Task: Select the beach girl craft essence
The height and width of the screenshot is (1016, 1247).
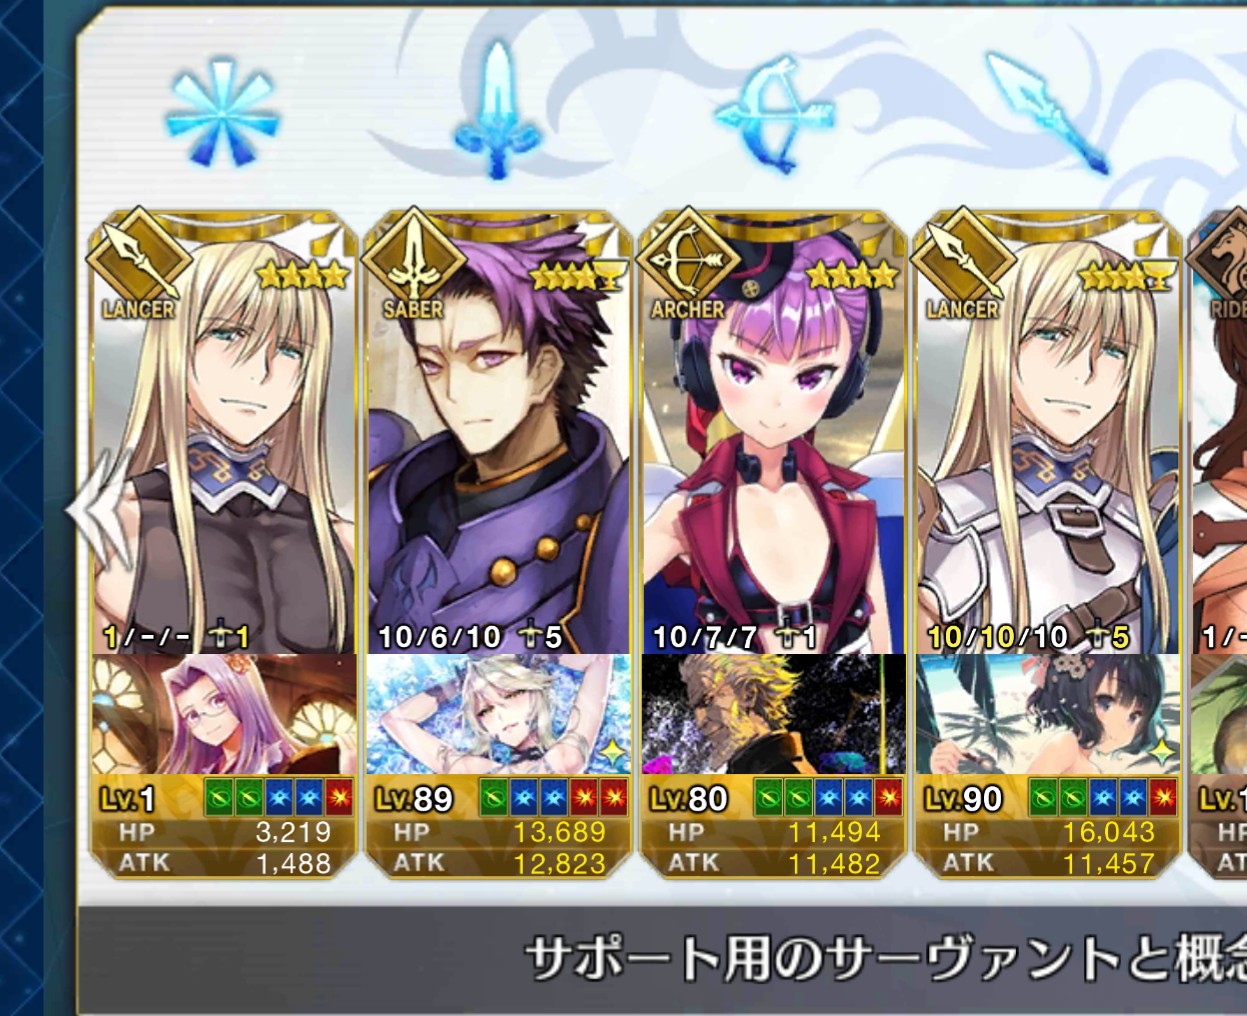Action: pos(1049,714)
